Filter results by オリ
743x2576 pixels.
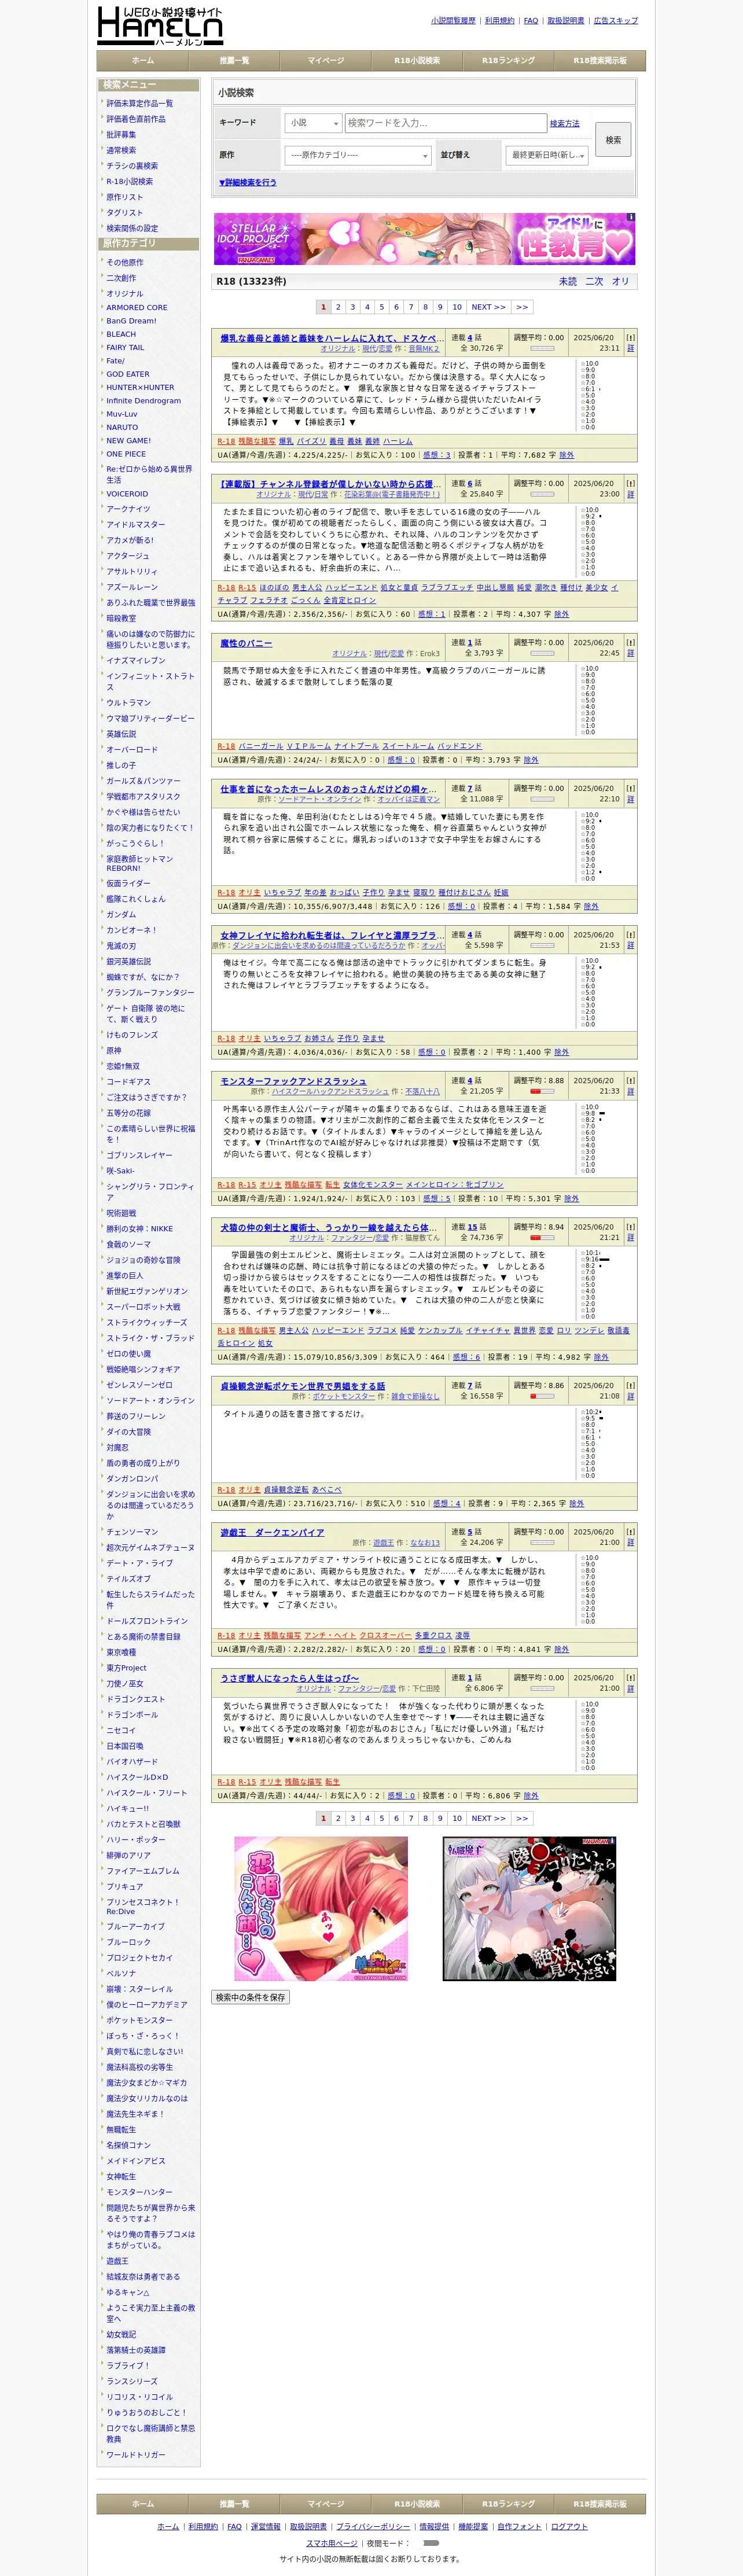click(621, 281)
